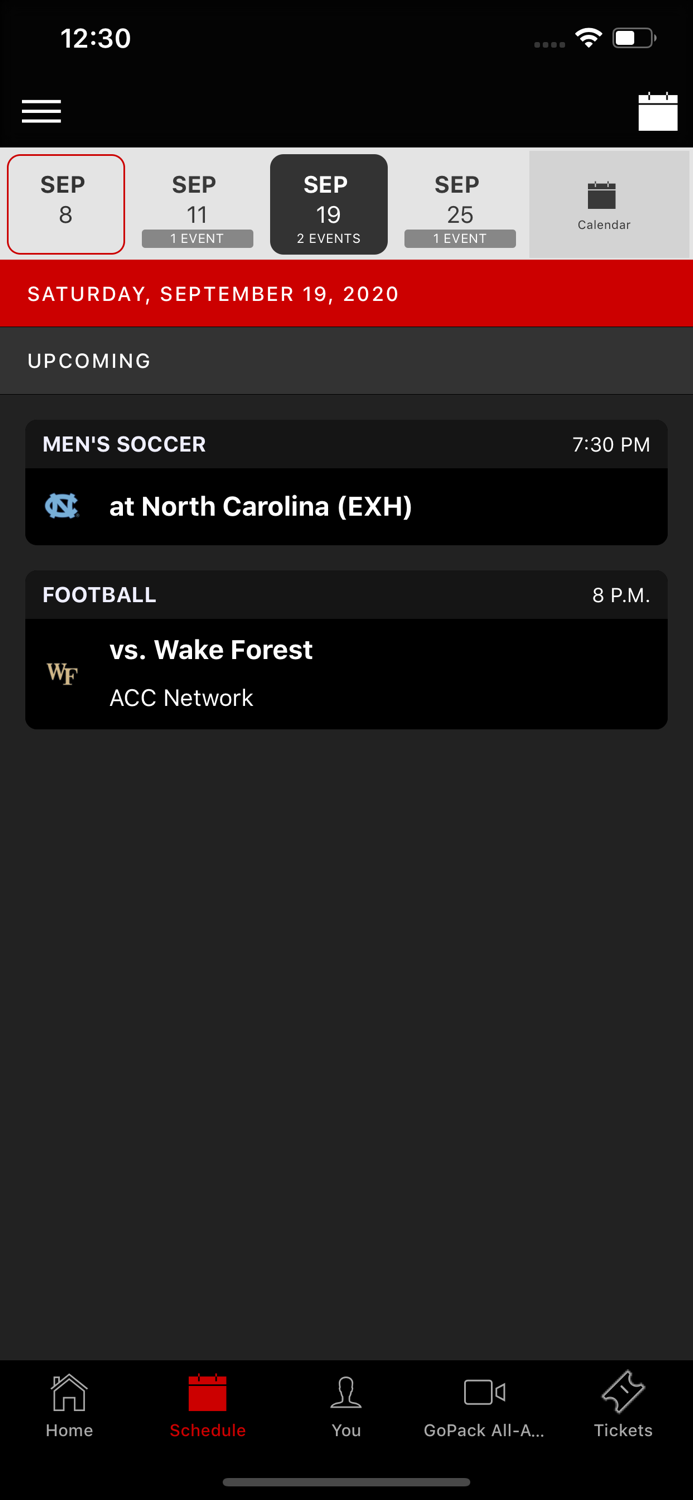Tap the Saturday September 19 date banner
Image resolution: width=693 pixels, height=1500 pixels.
coord(346,293)
